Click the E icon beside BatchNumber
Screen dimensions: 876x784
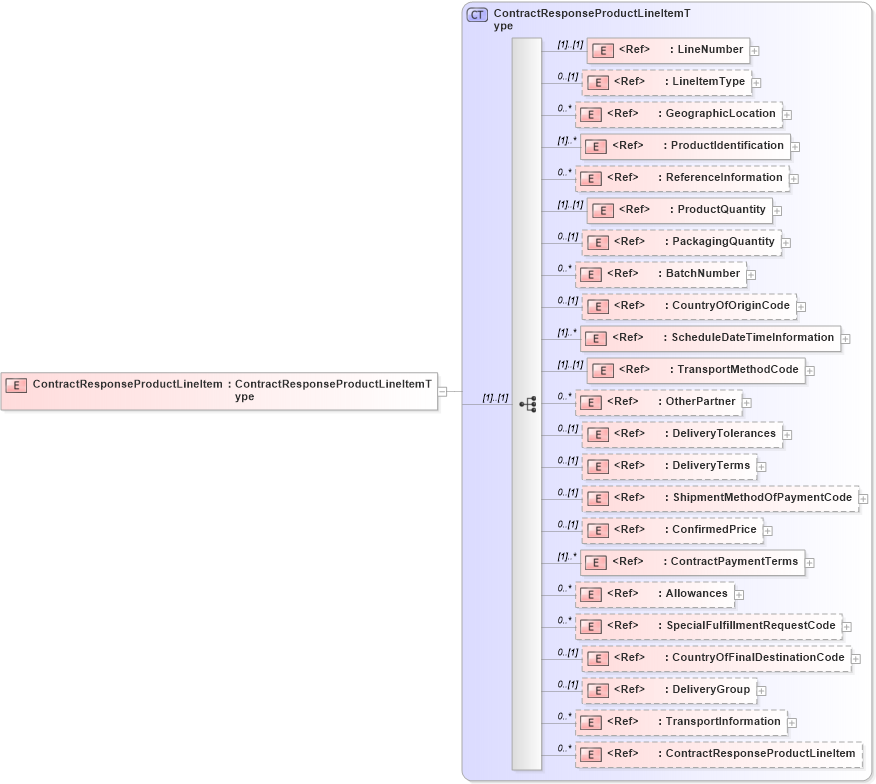tap(589, 273)
